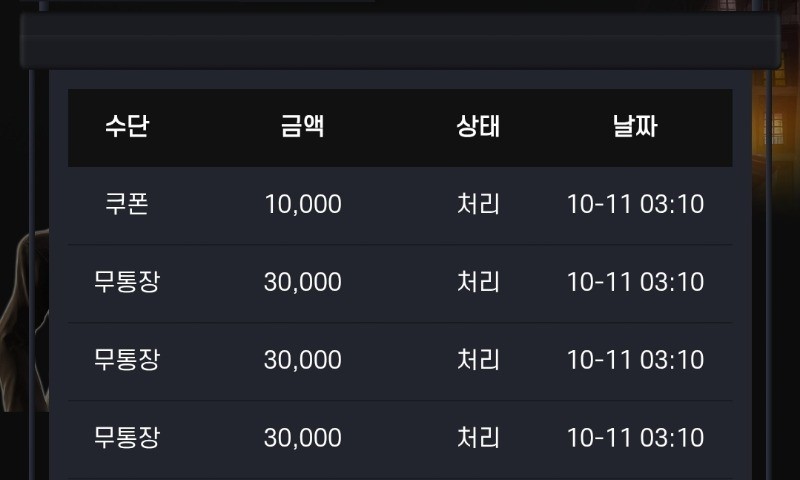Click the date in the last 무통장 row
Image resolution: width=800 pixels, height=480 pixels.
click(x=635, y=438)
